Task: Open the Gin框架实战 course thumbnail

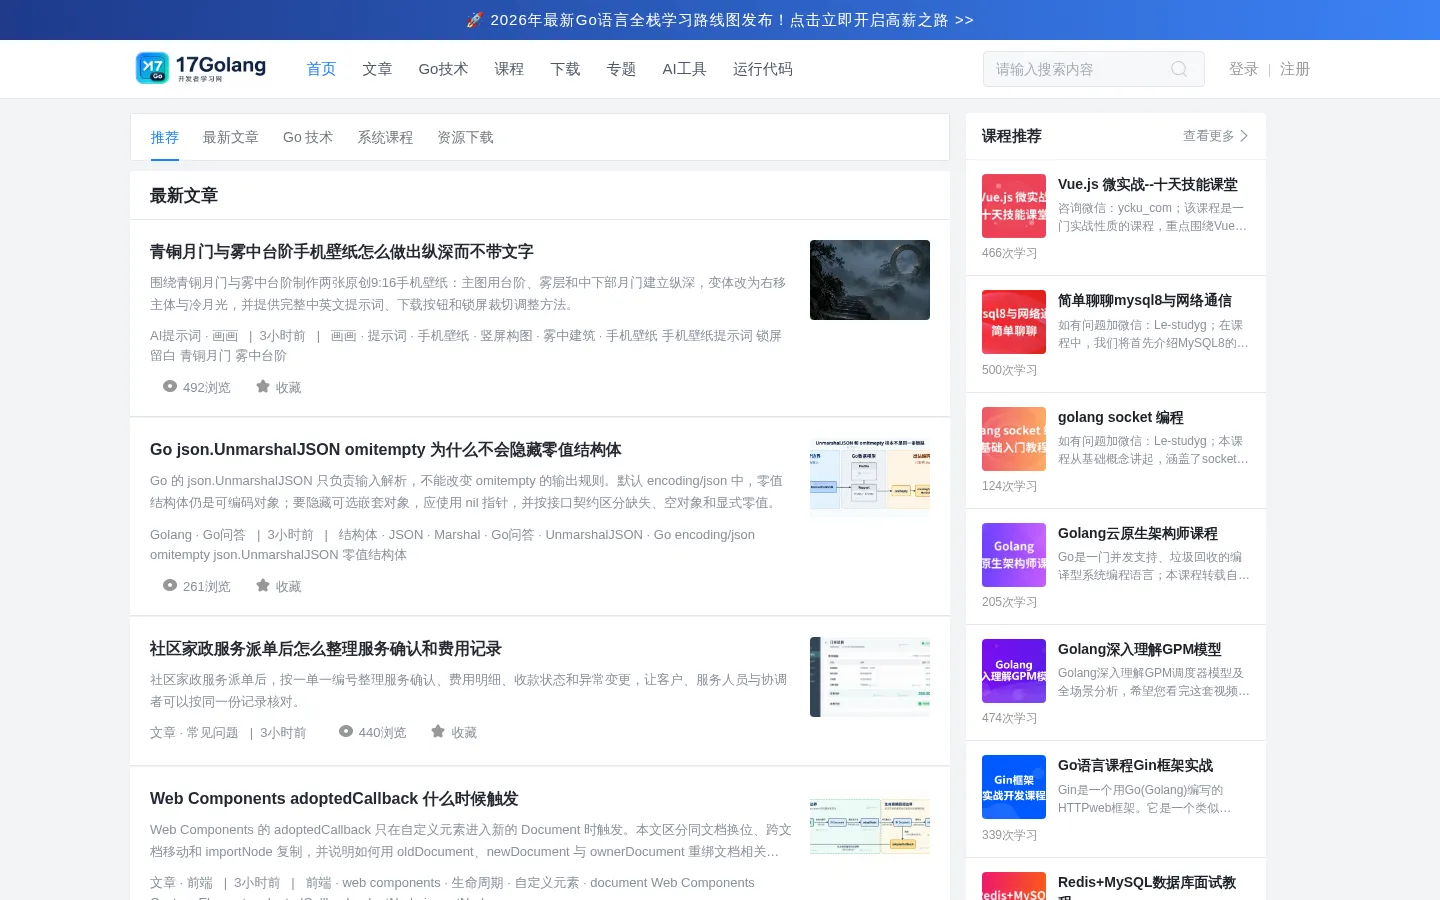Action: (1014, 787)
